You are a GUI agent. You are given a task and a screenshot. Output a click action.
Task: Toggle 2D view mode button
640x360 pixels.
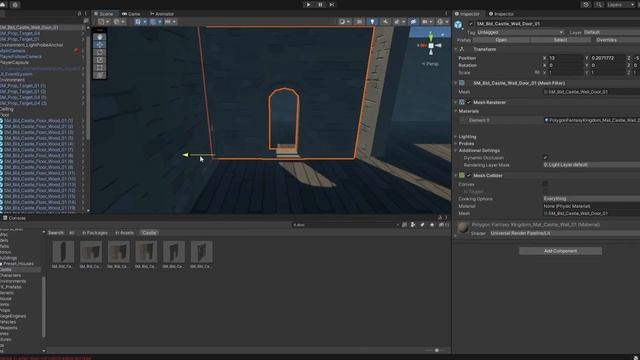[359, 22]
